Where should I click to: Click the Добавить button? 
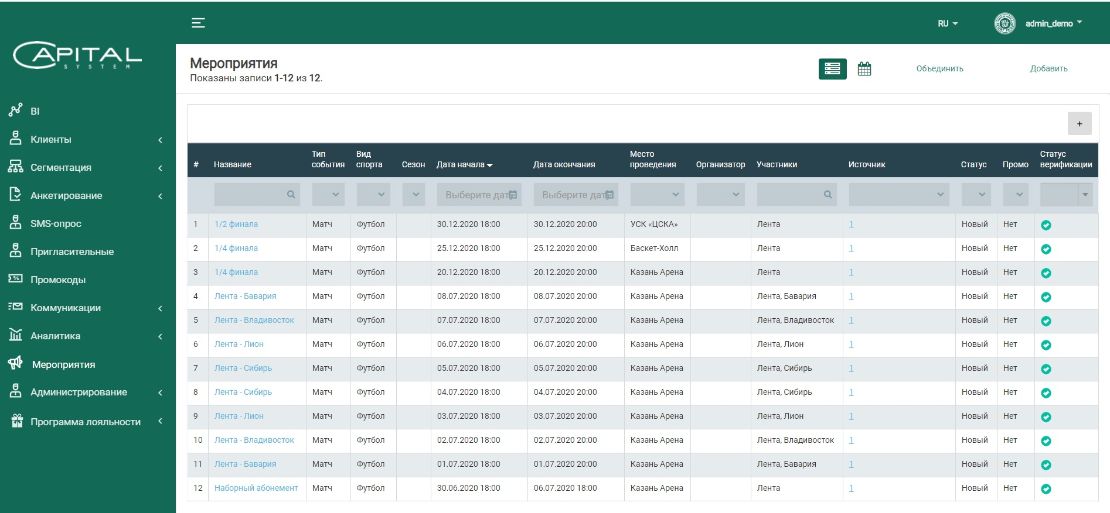coord(1049,69)
